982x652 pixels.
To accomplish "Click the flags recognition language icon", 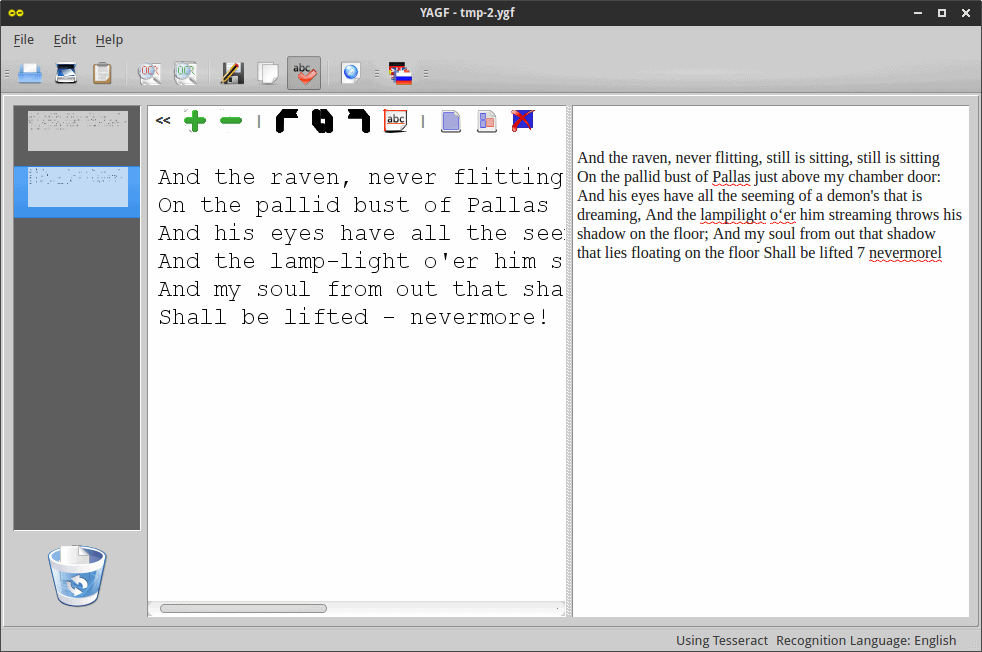I will point(400,73).
